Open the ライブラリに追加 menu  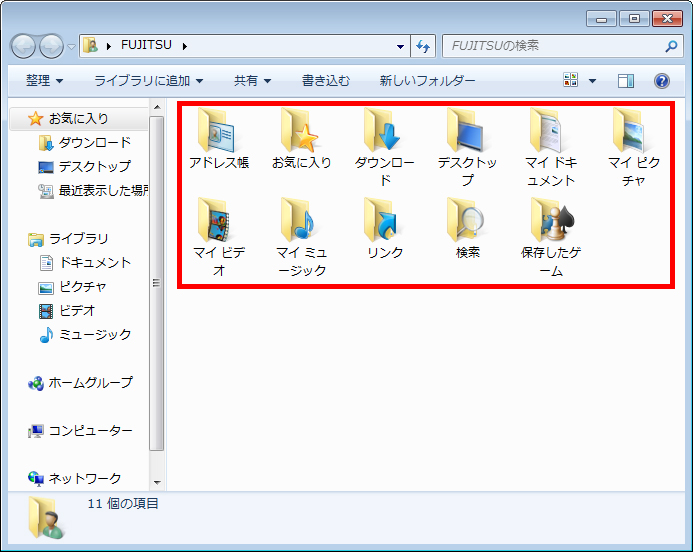click(148, 80)
